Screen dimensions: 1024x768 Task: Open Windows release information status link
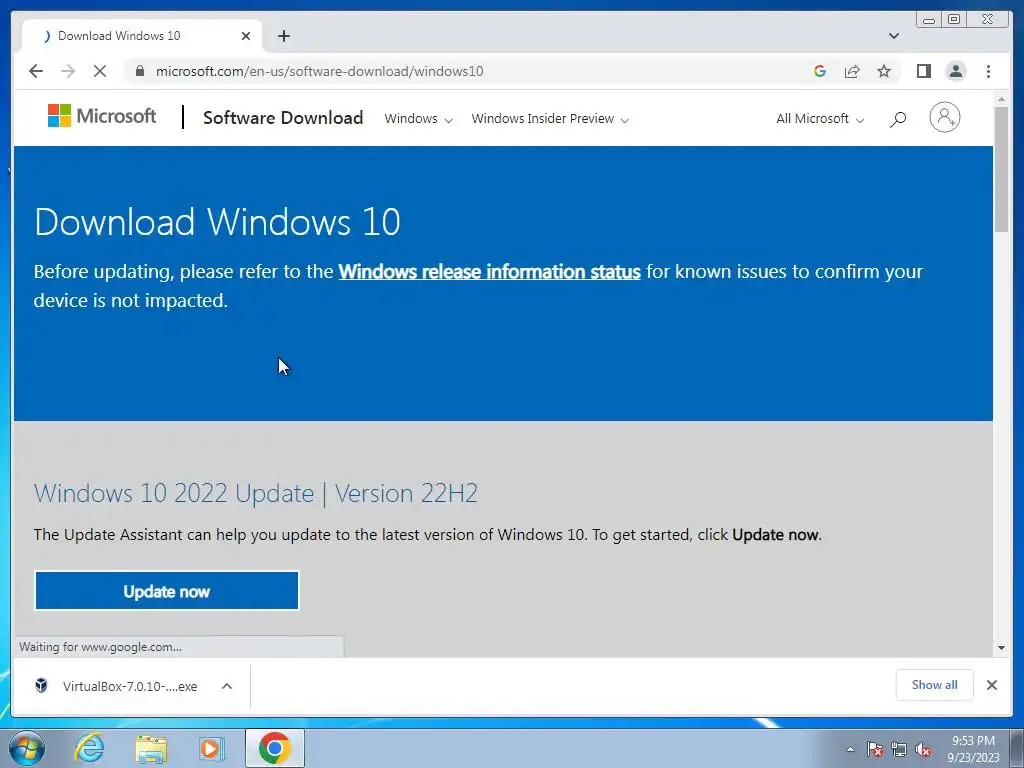point(489,272)
